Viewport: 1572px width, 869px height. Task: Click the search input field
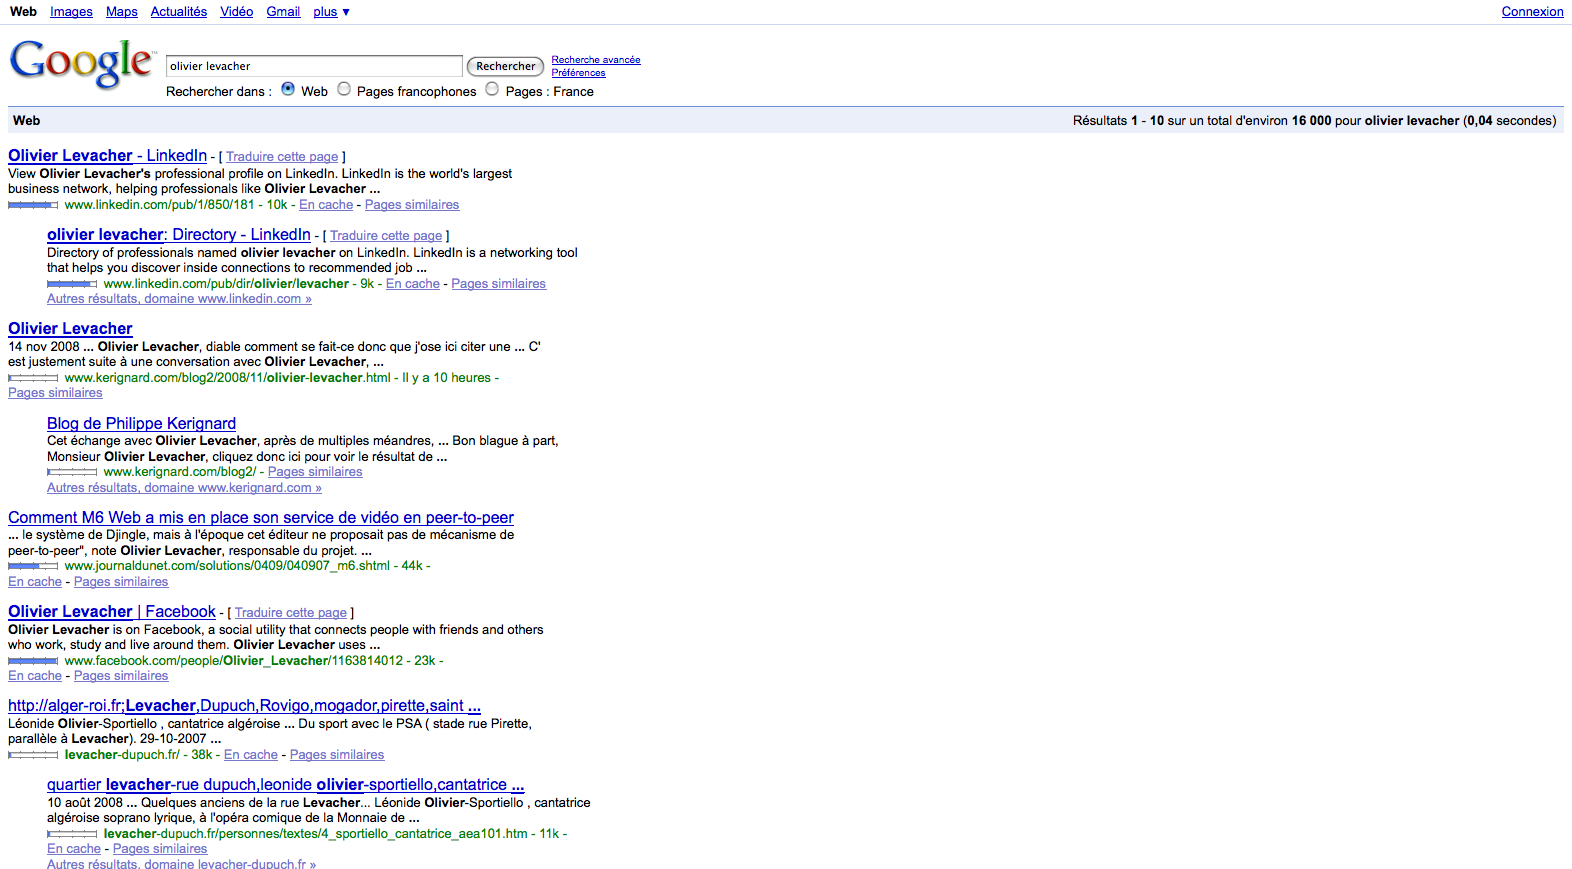point(314,66)
